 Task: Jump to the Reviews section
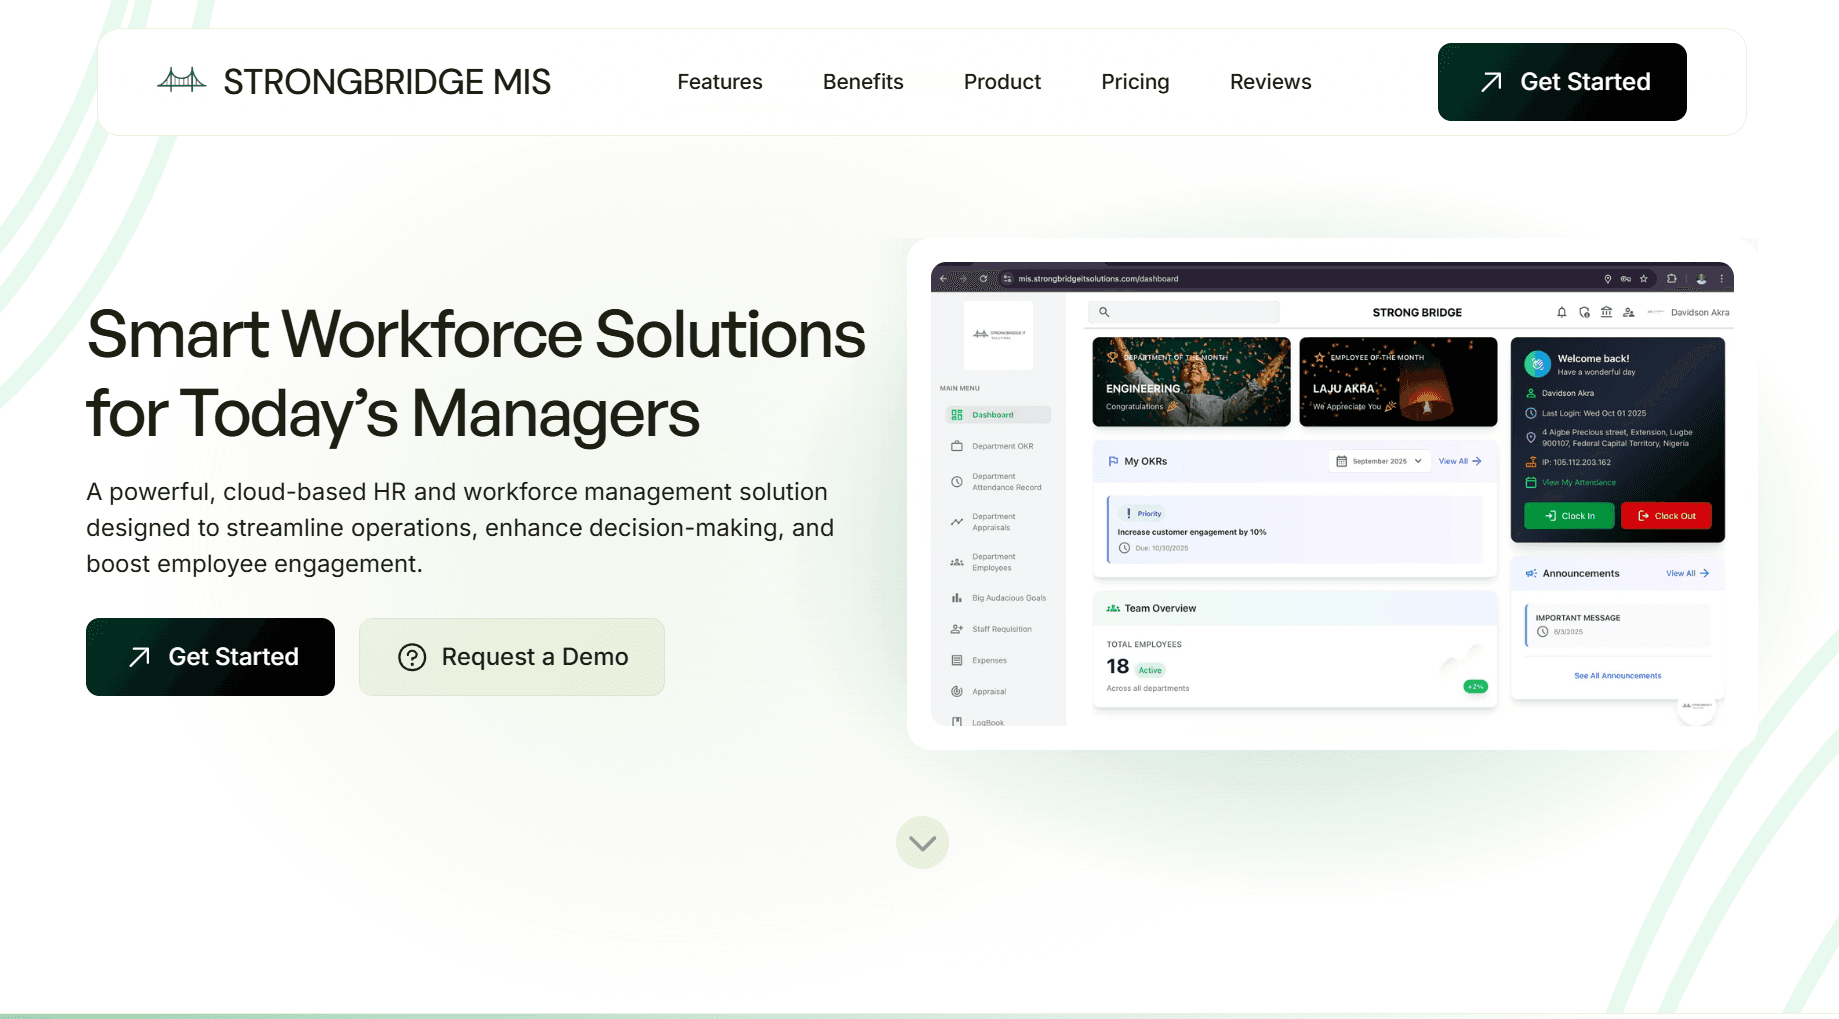[1270, 82]
